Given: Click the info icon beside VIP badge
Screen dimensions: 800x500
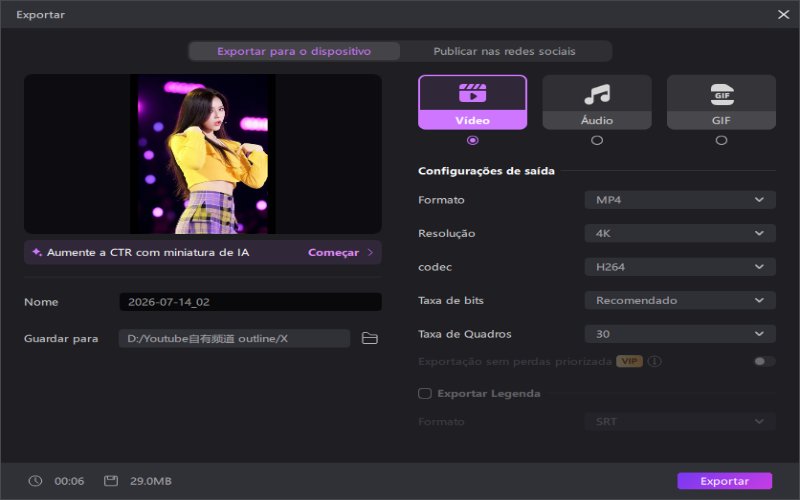Looking at the screenshot, I should click(x=655, y=361).
